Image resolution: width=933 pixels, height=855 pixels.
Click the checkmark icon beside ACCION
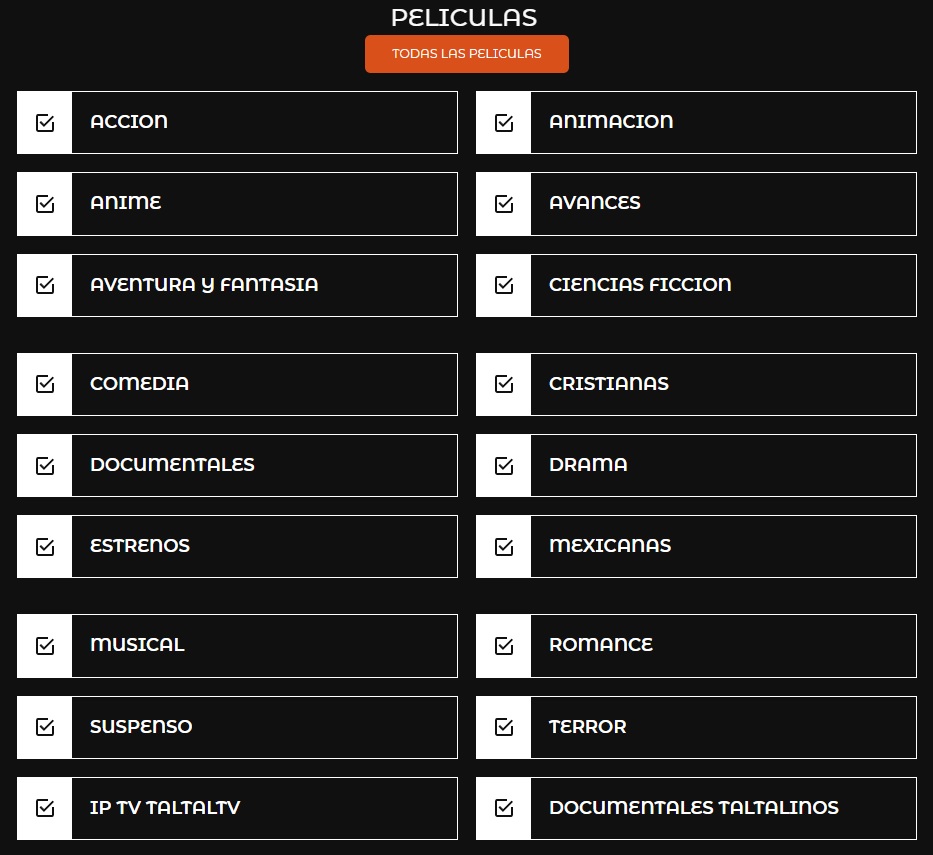[x=45, y=122]
